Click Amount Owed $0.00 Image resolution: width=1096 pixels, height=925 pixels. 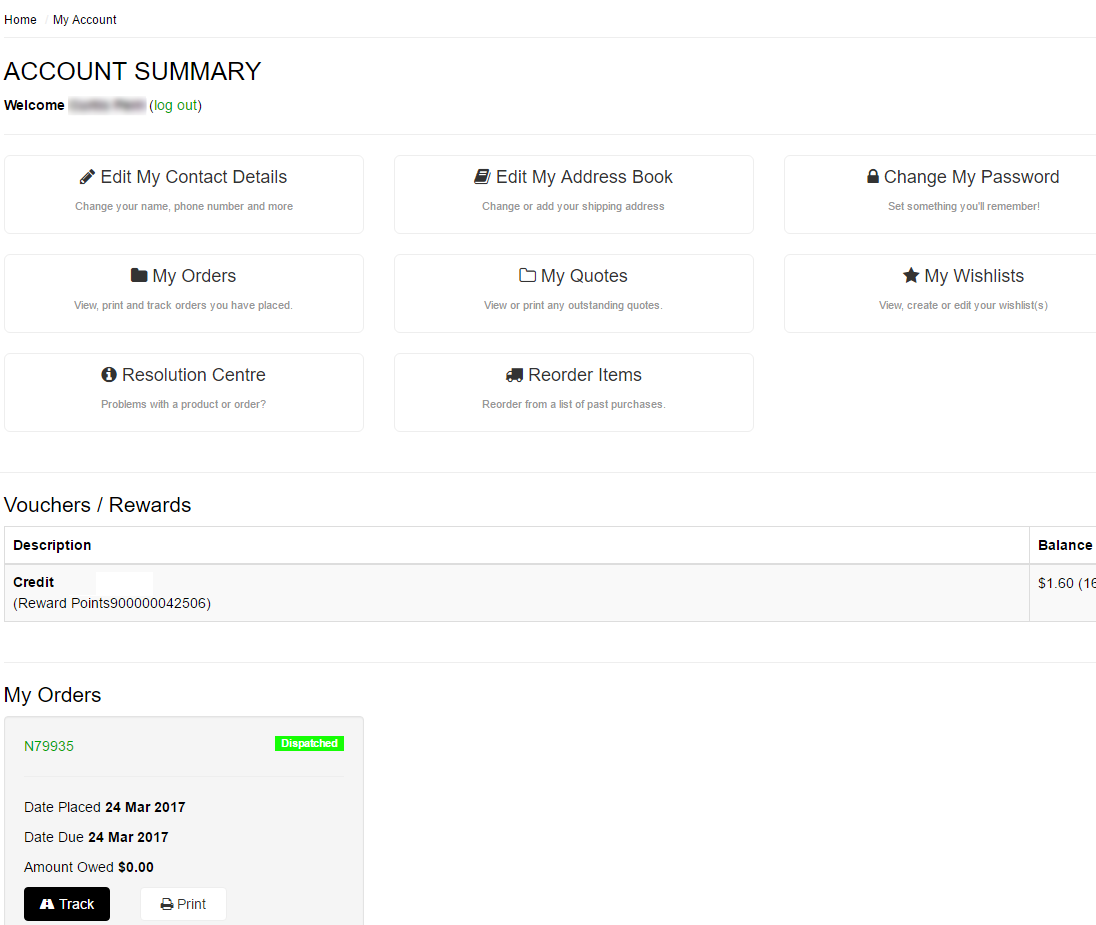pyautogui.click(x=89, y=868)
